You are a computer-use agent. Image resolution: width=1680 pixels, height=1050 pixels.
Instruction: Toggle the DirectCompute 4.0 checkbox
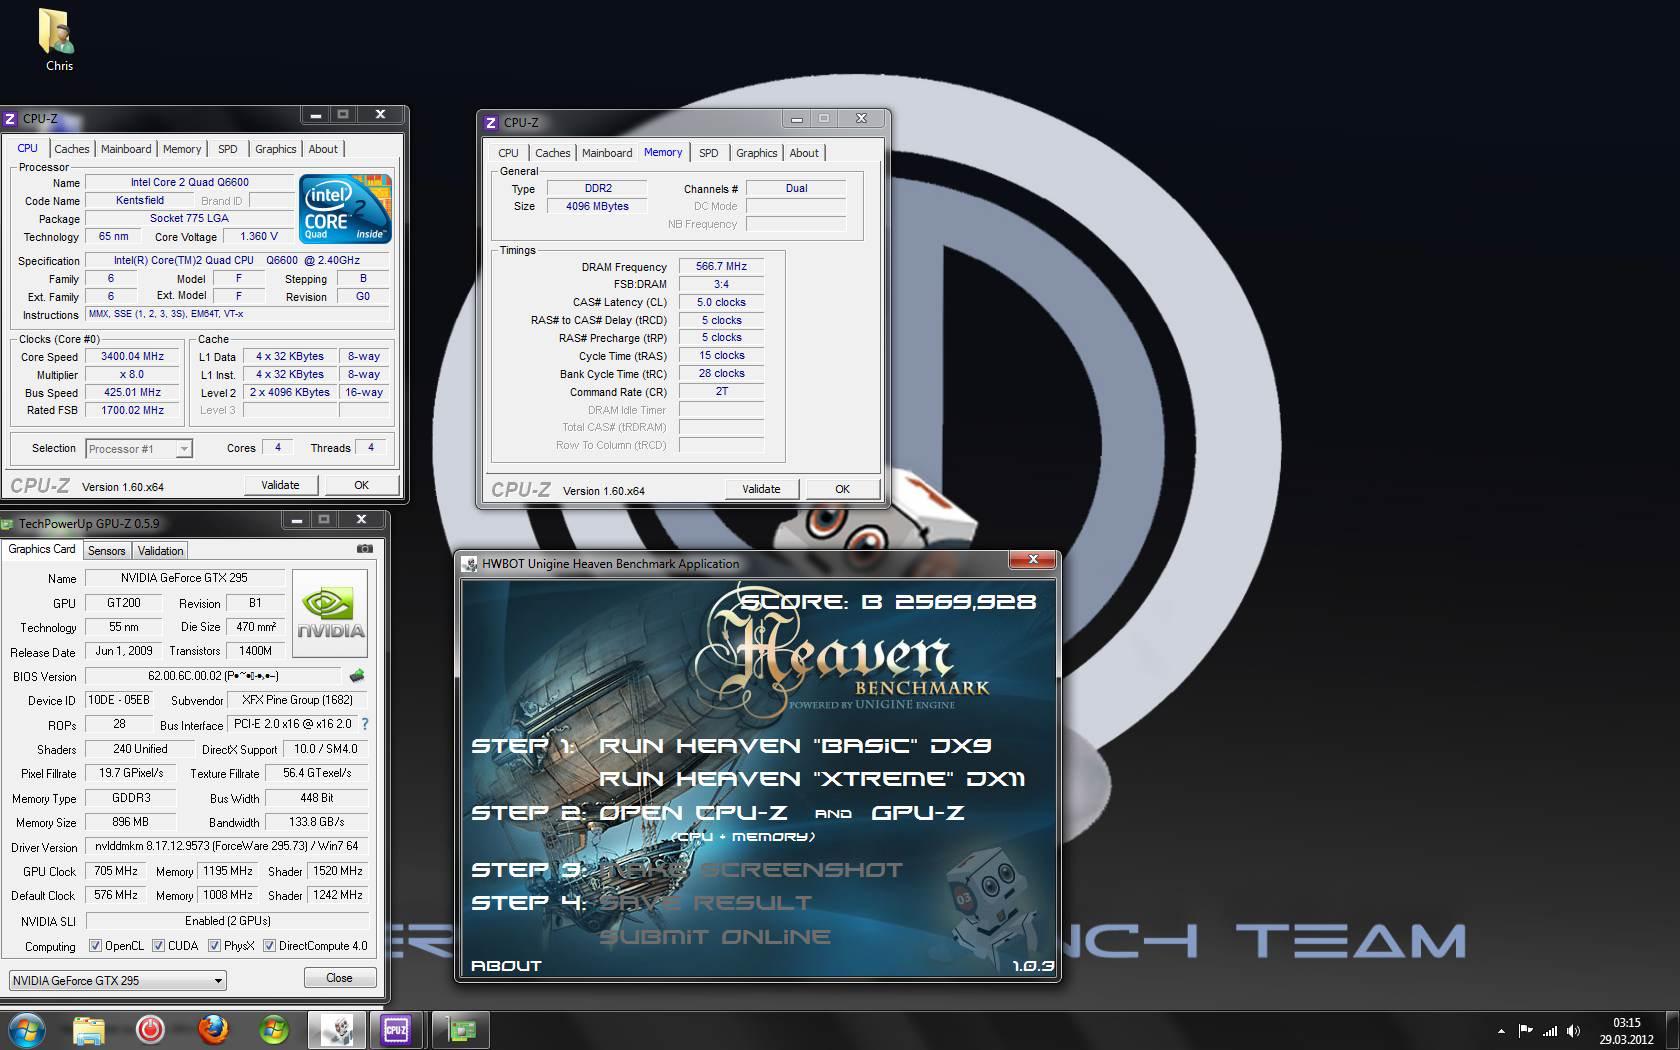tap(269, 945)
